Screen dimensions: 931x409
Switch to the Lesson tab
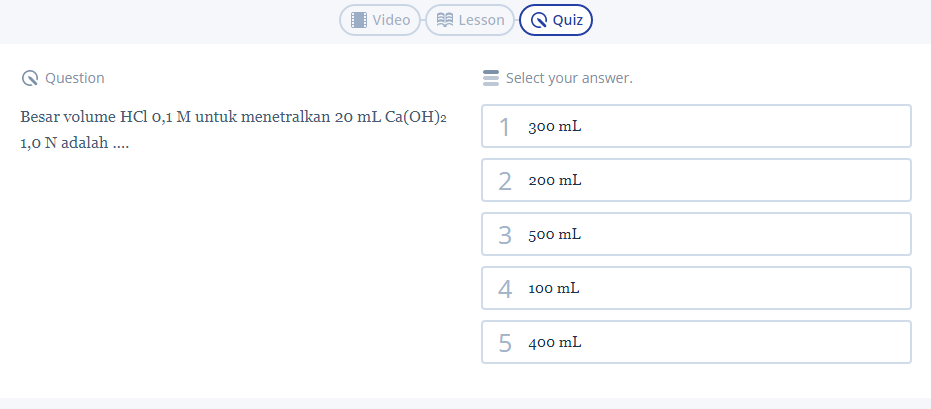tap(471, 20)
